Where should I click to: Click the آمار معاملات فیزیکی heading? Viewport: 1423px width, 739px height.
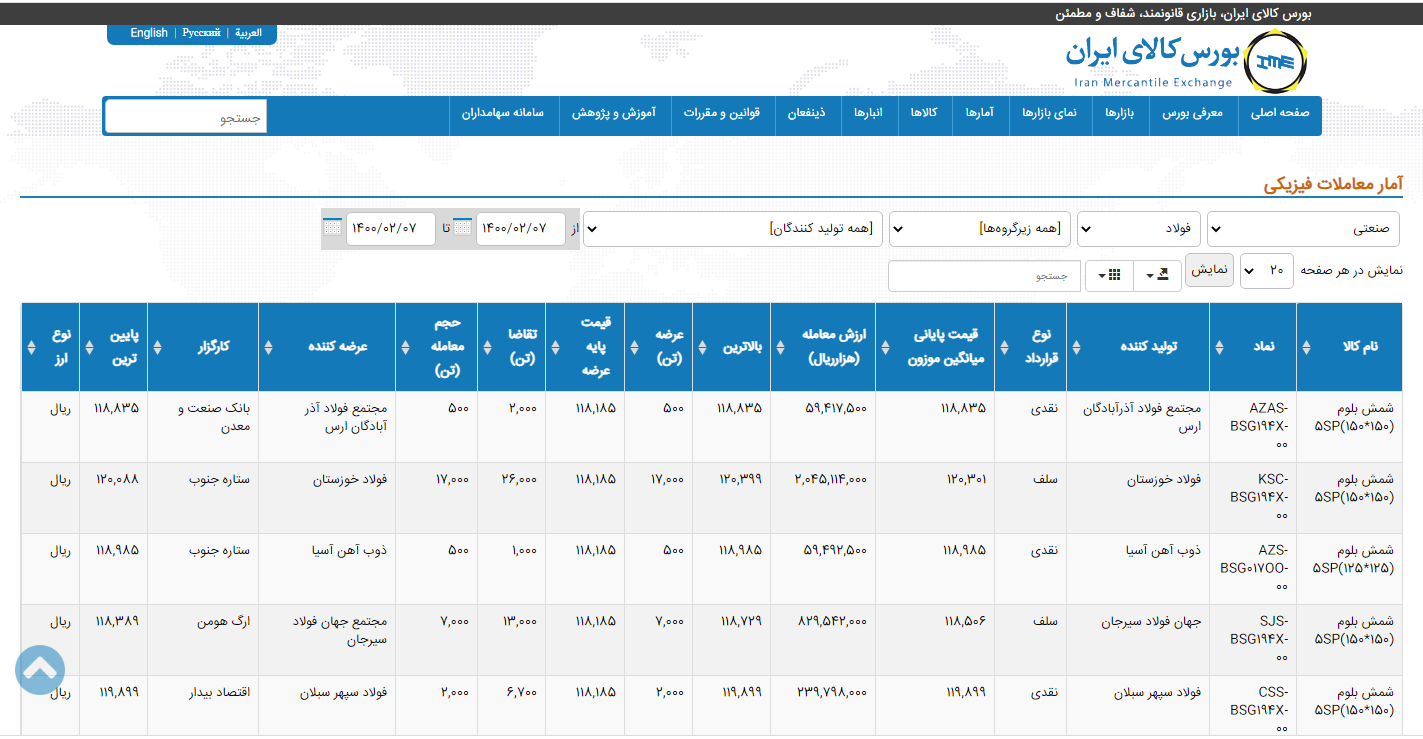(1333, 184)
